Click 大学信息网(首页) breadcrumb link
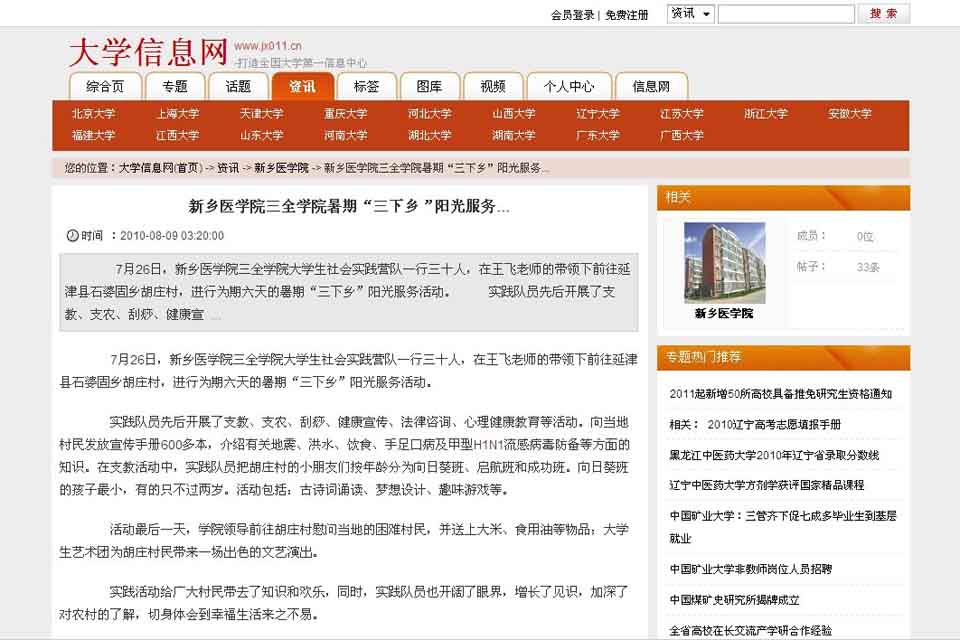 coord(160,168)
